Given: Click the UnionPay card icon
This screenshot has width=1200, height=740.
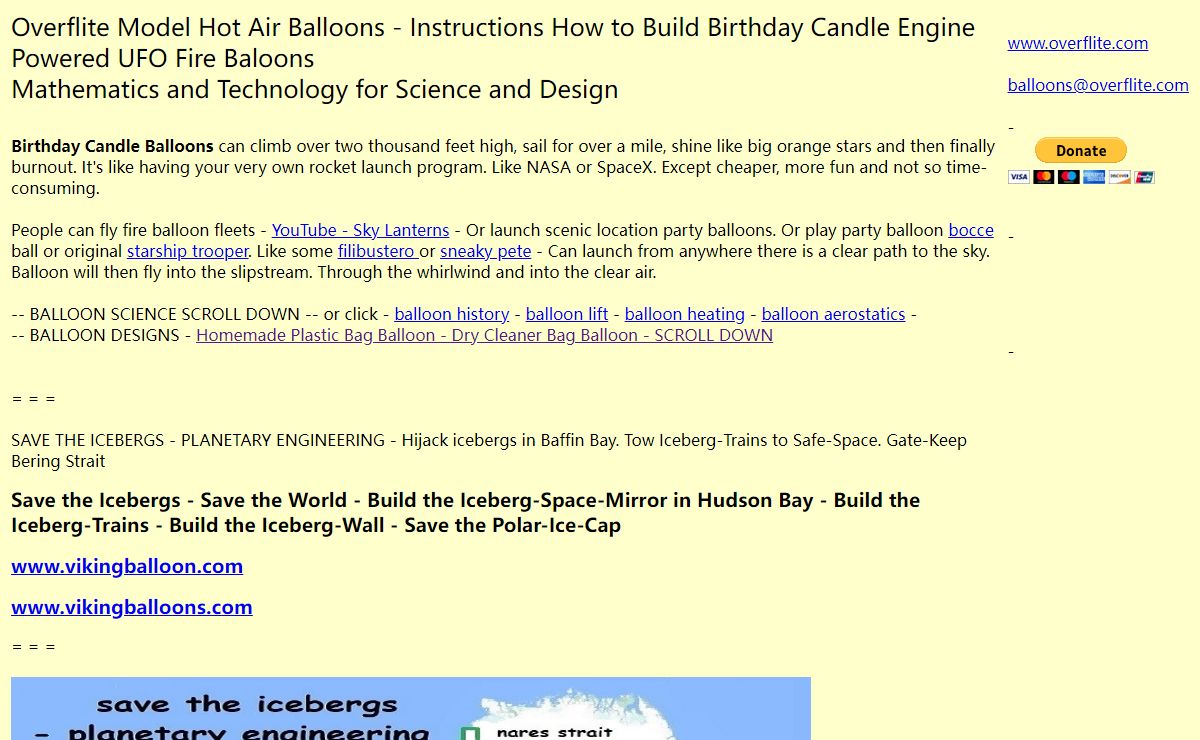Looking at the screenshot, I should 1145,177.
